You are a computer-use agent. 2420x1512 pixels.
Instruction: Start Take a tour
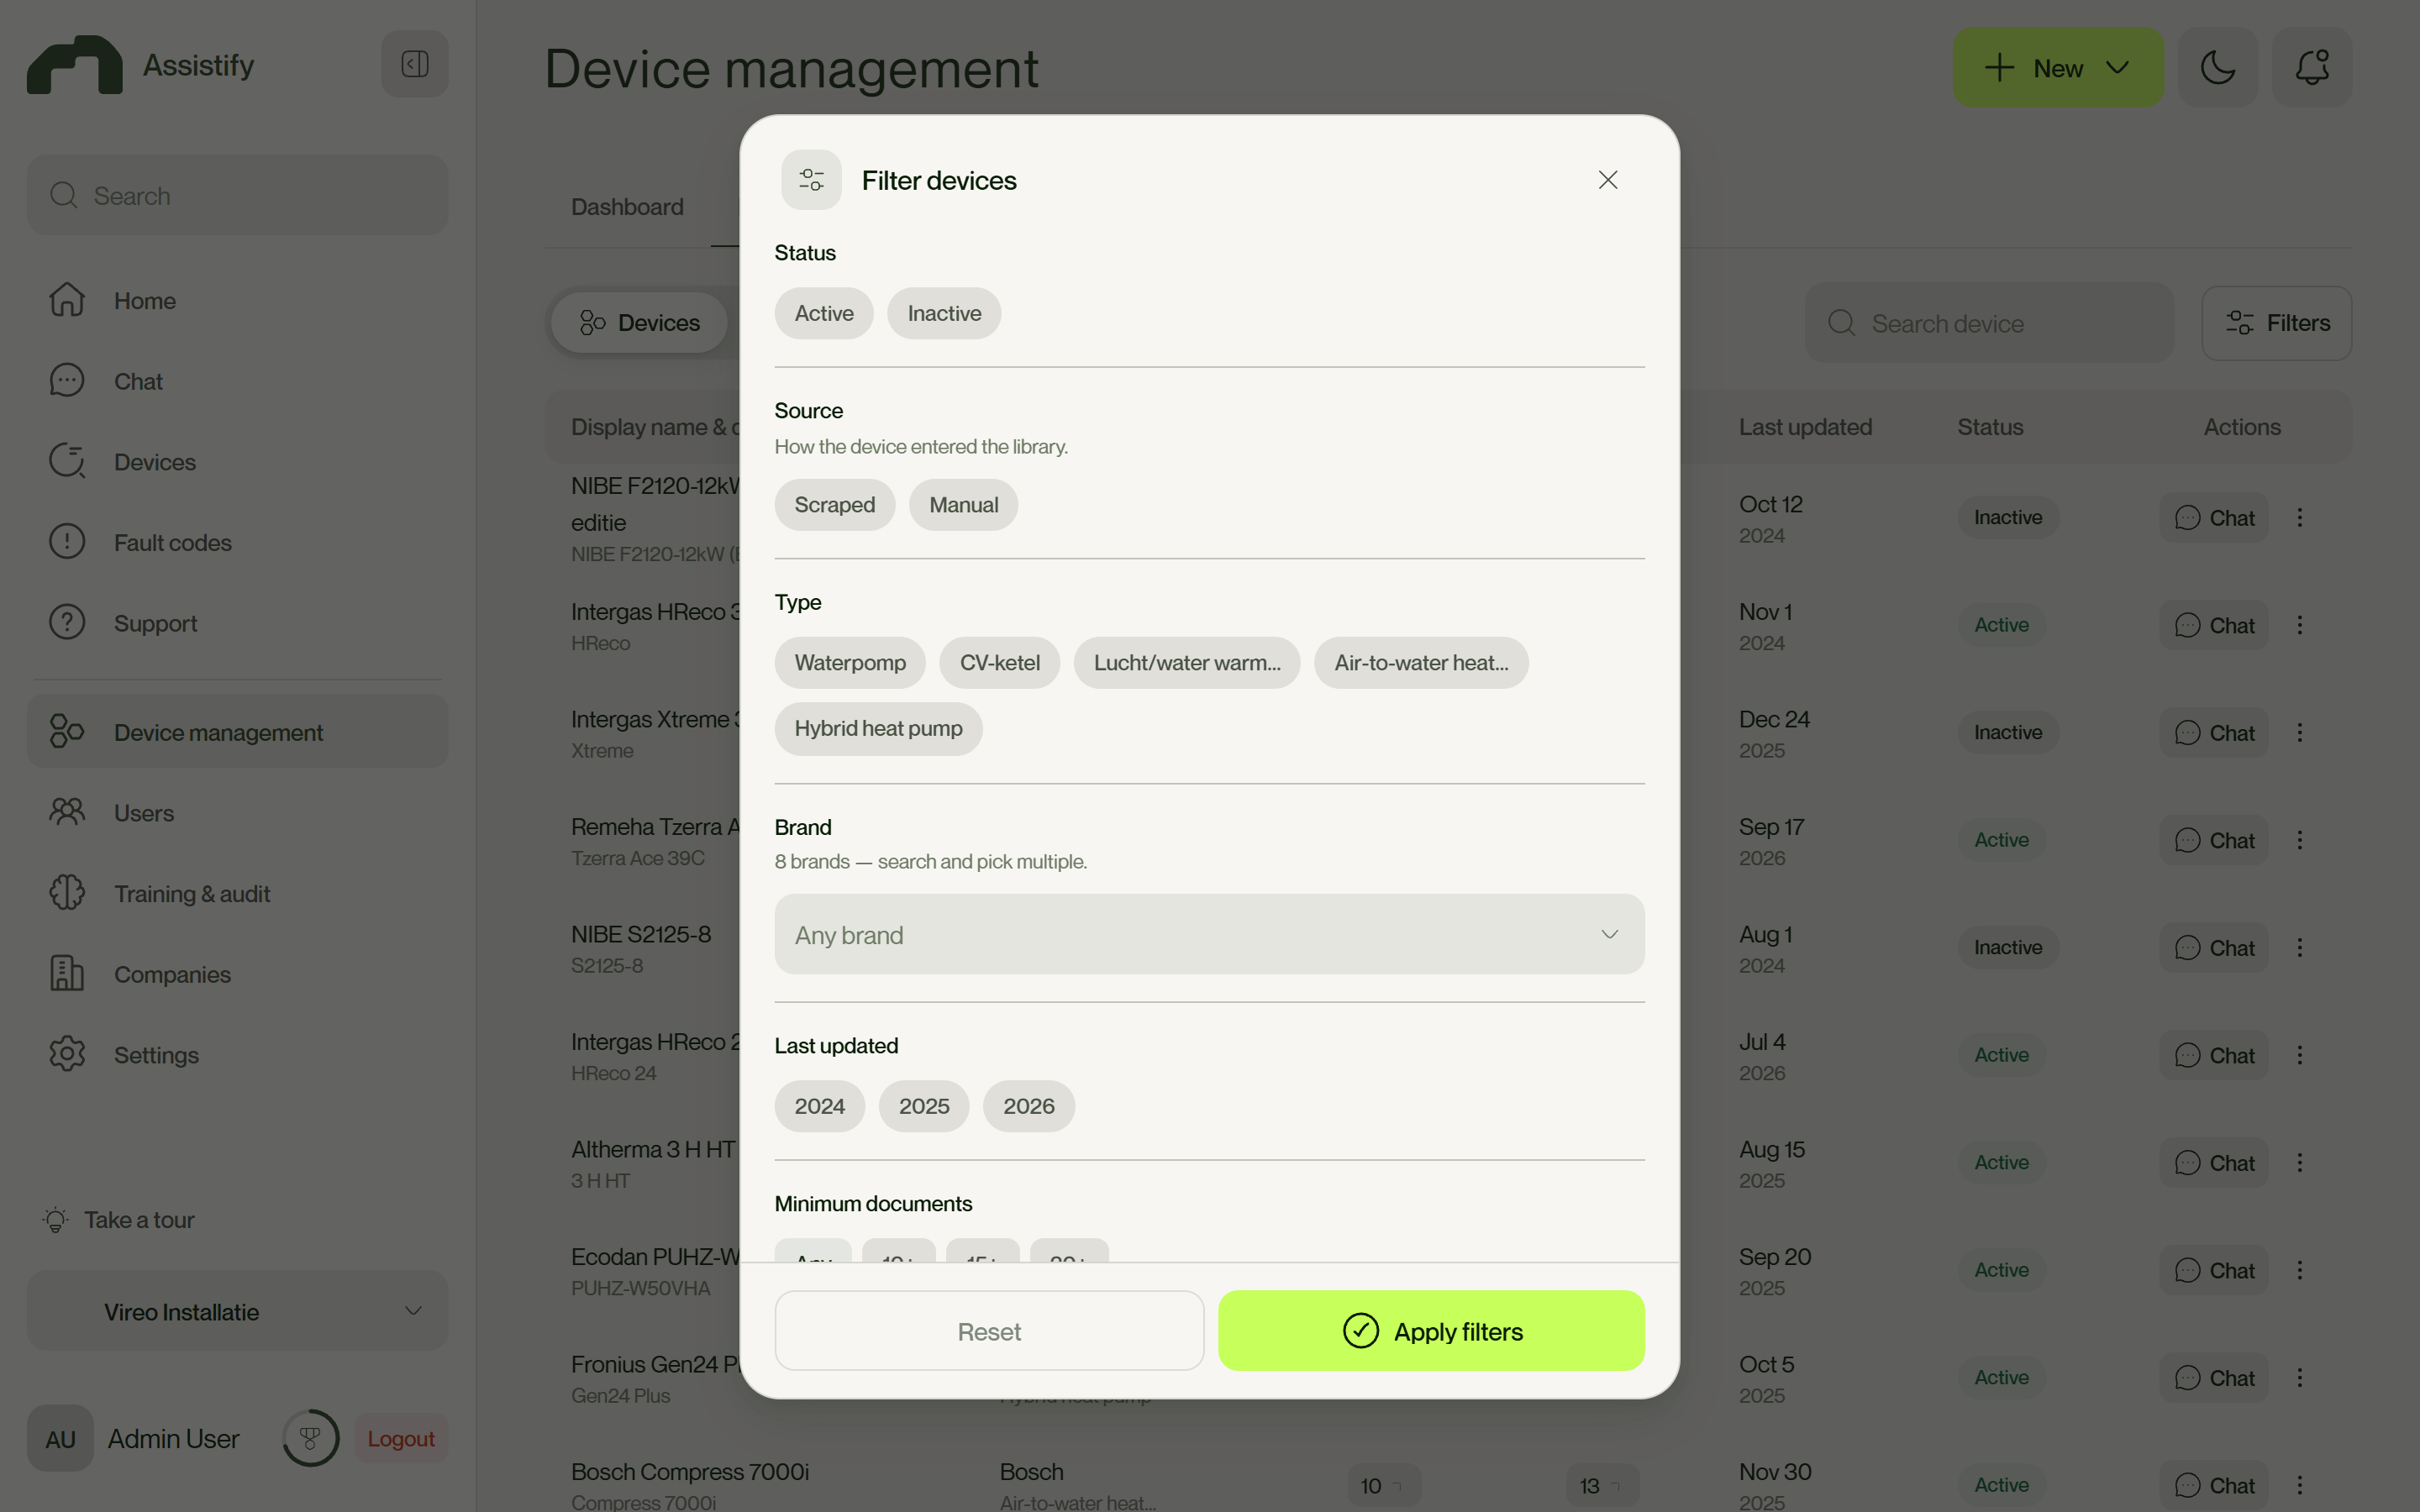point(118,1220)
